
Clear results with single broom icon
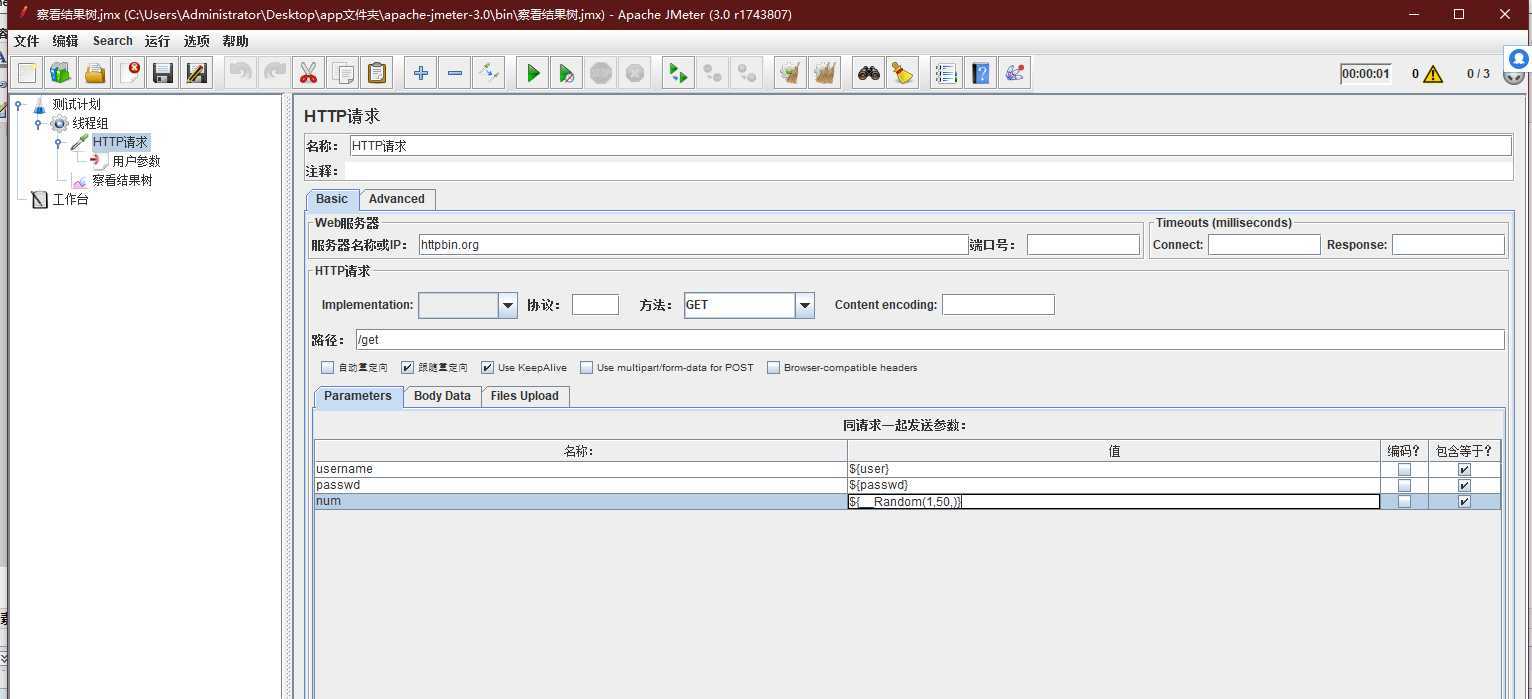[x=791, y=73]
